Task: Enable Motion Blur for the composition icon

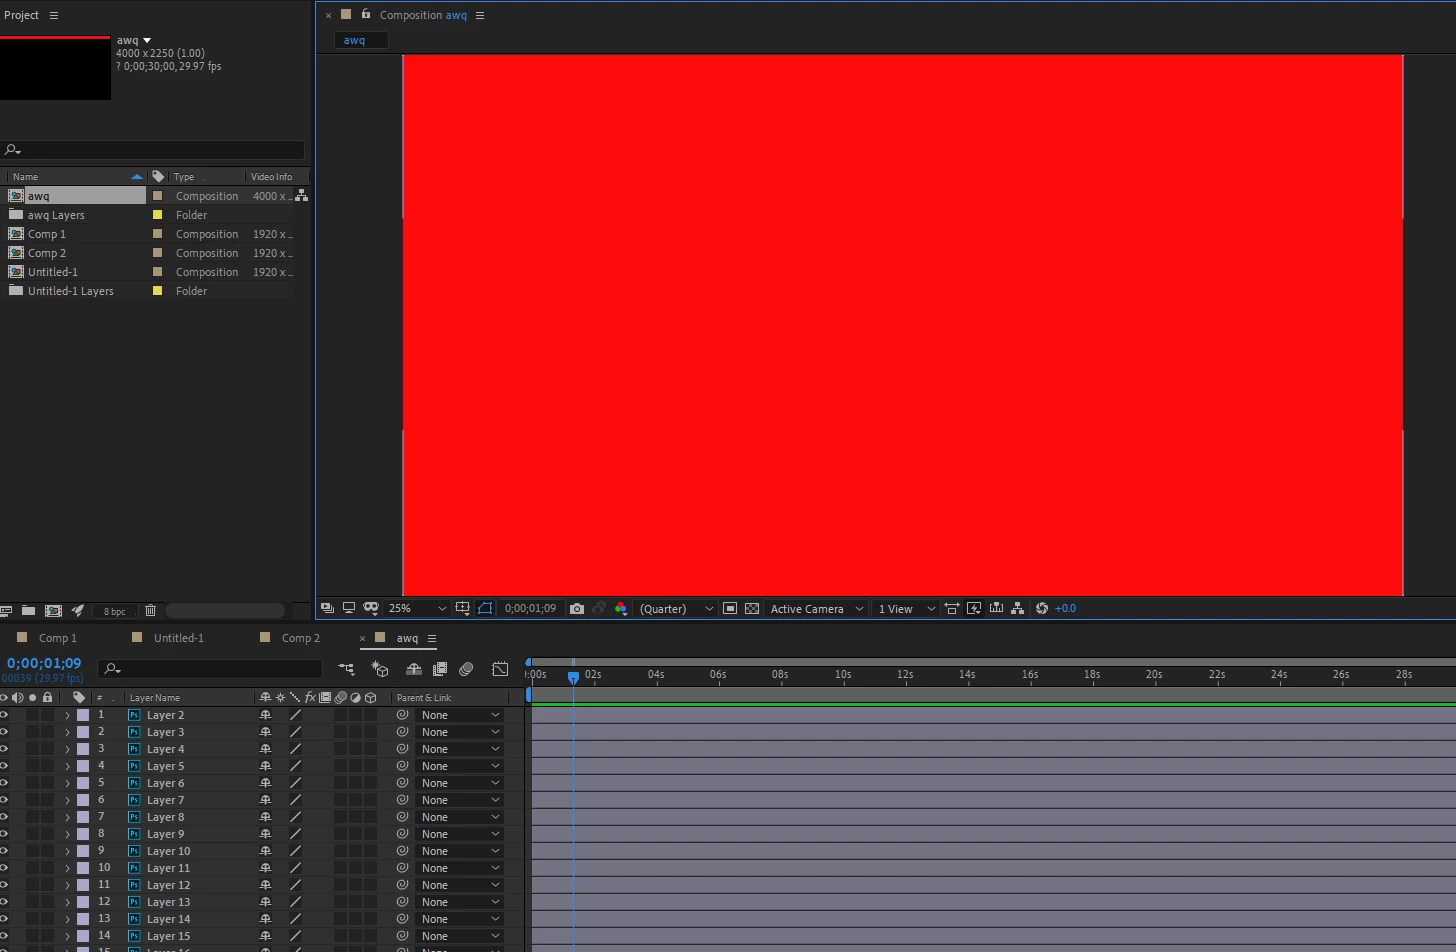Action: [466, 669]
